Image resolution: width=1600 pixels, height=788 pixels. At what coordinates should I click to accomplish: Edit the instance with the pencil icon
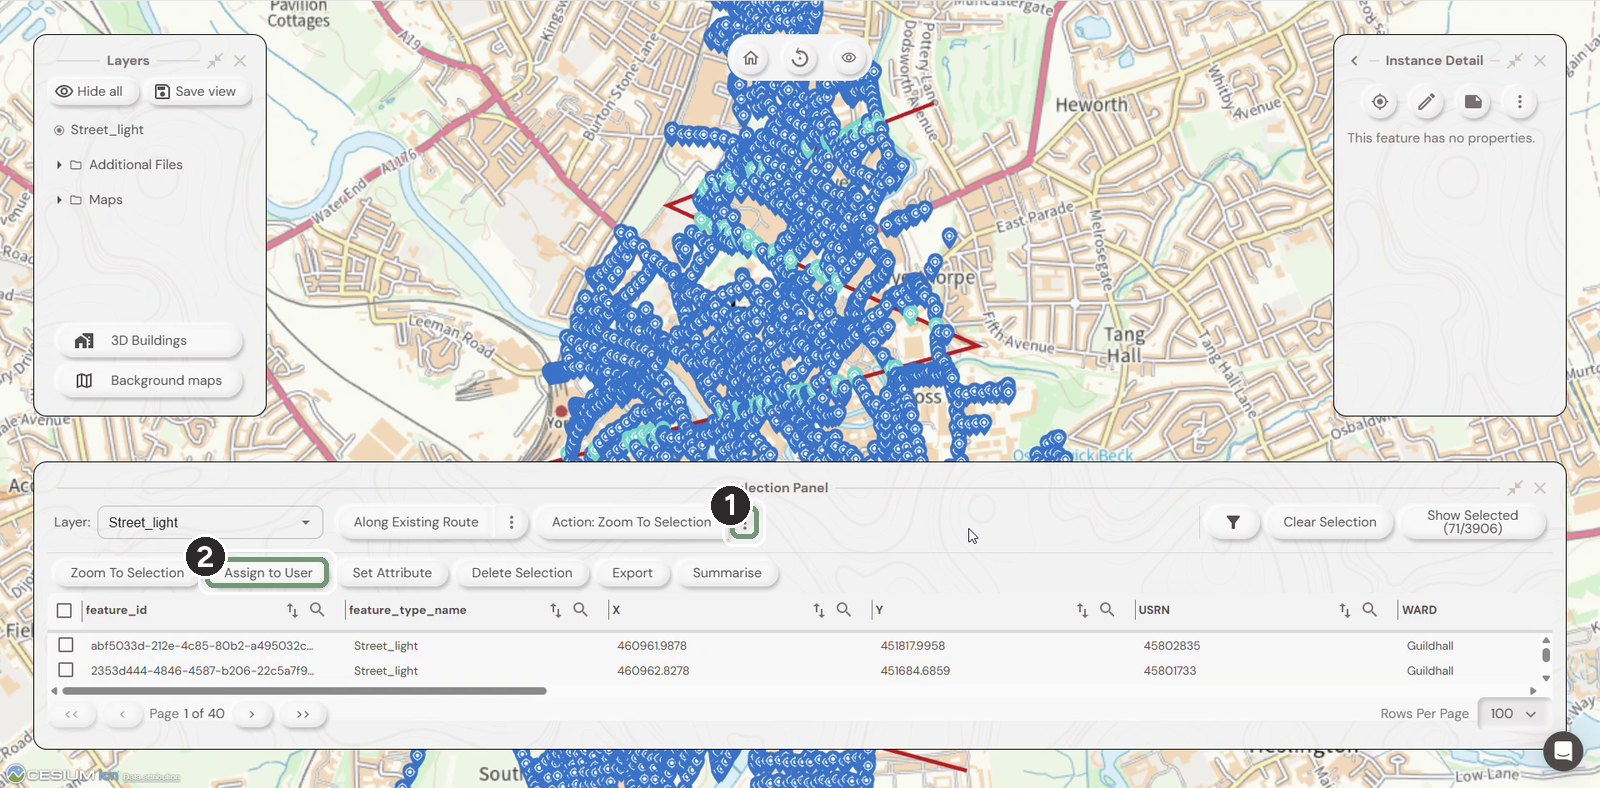pos(1426,102)
